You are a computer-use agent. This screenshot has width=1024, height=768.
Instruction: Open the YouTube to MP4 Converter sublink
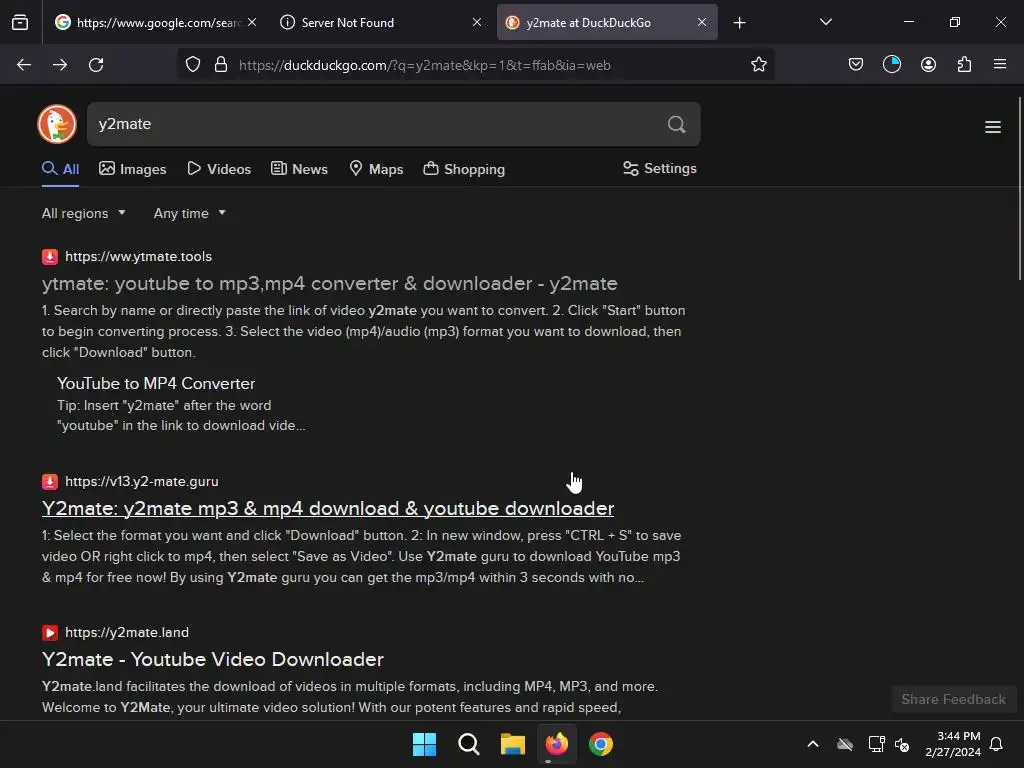[x=156, y=383]
